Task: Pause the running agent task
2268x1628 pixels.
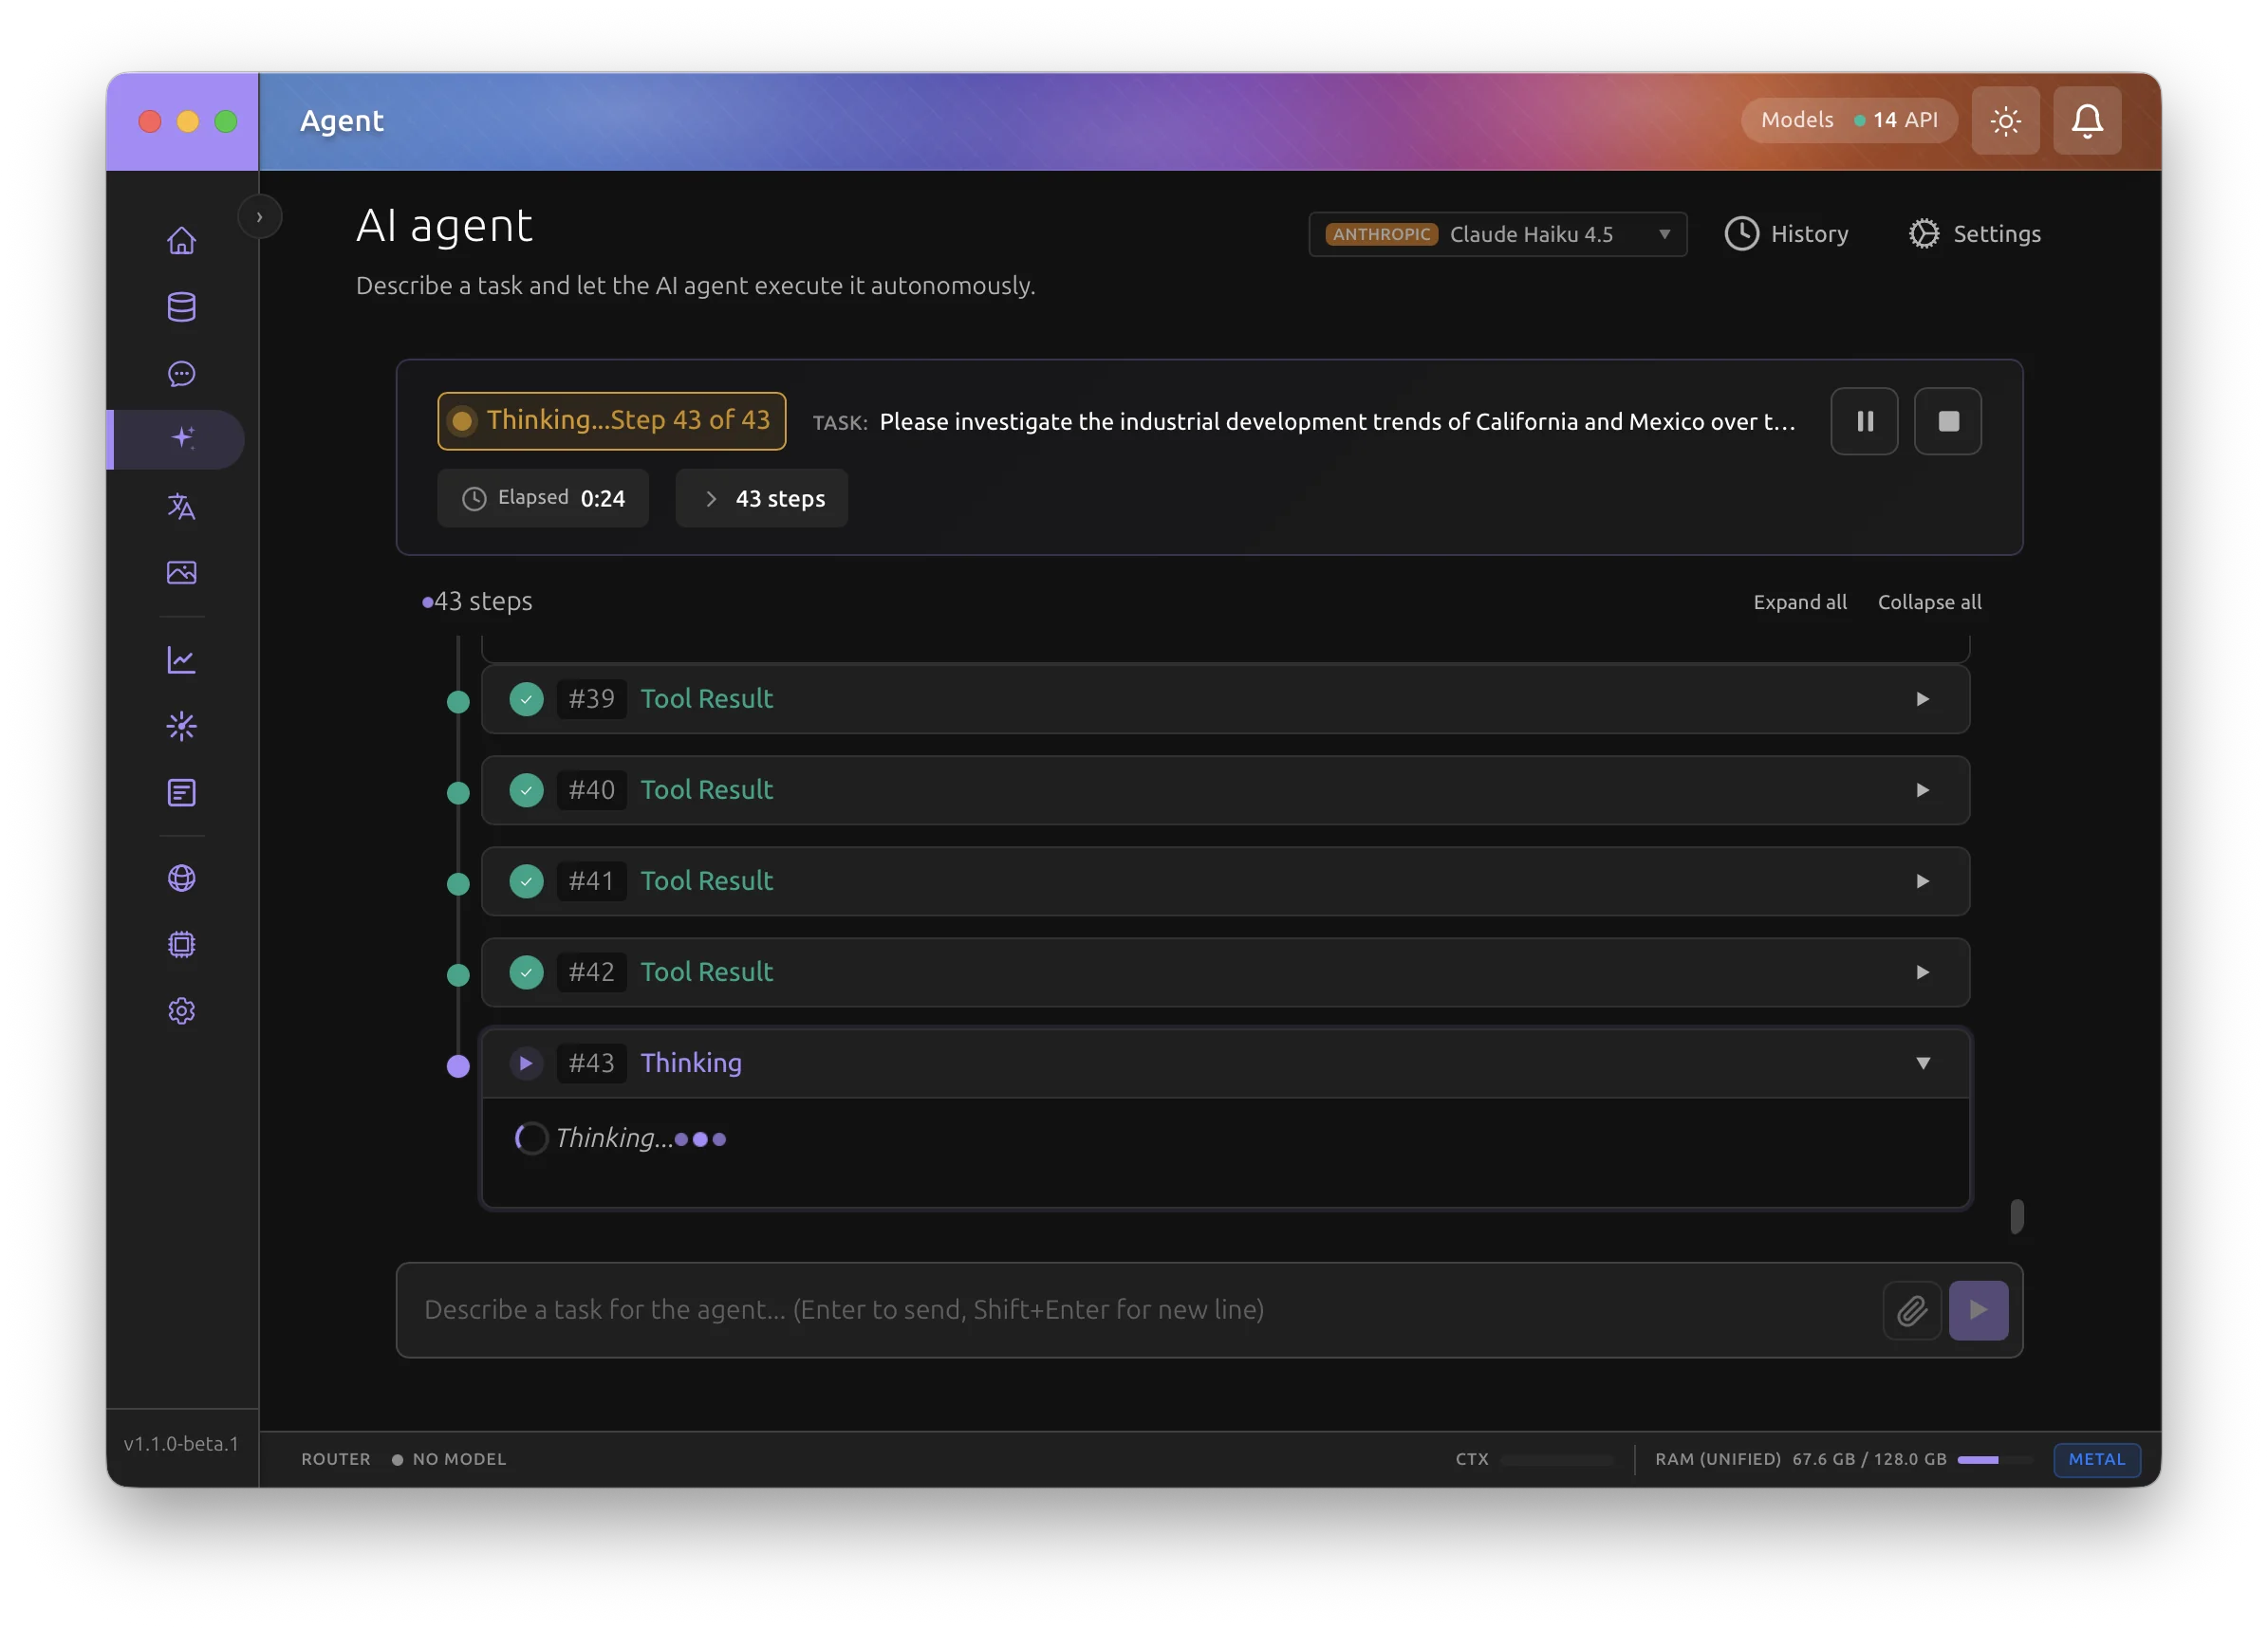Action: [x=1864, y=421]
